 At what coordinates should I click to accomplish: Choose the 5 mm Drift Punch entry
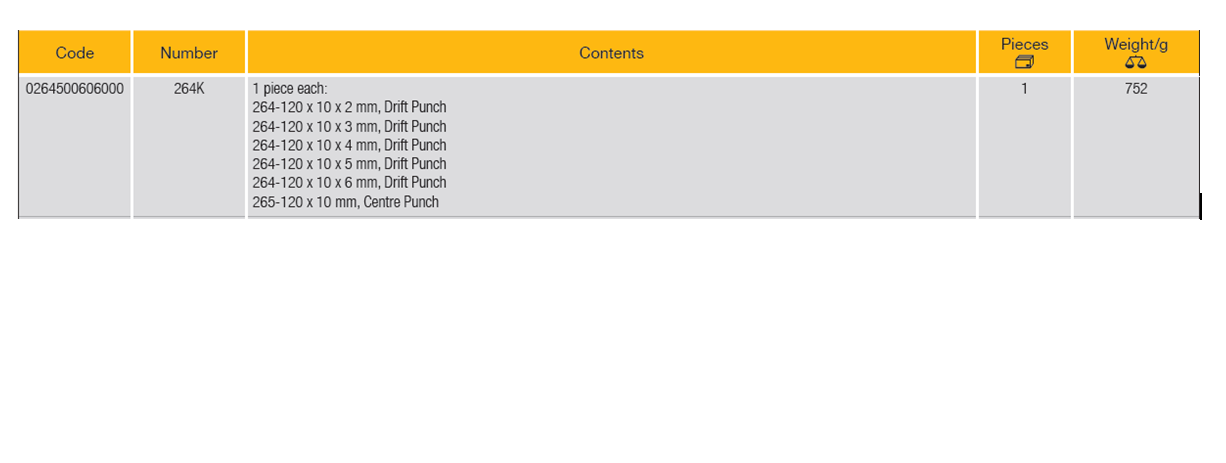tap(349, 164)
